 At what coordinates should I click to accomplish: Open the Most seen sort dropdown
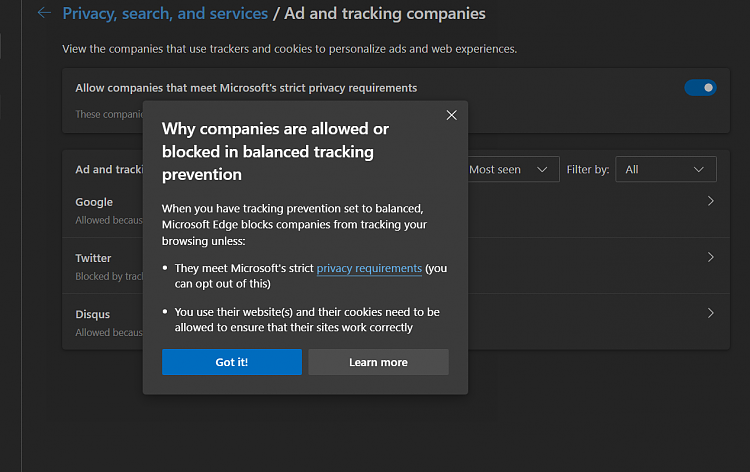[x=513, y=169]
